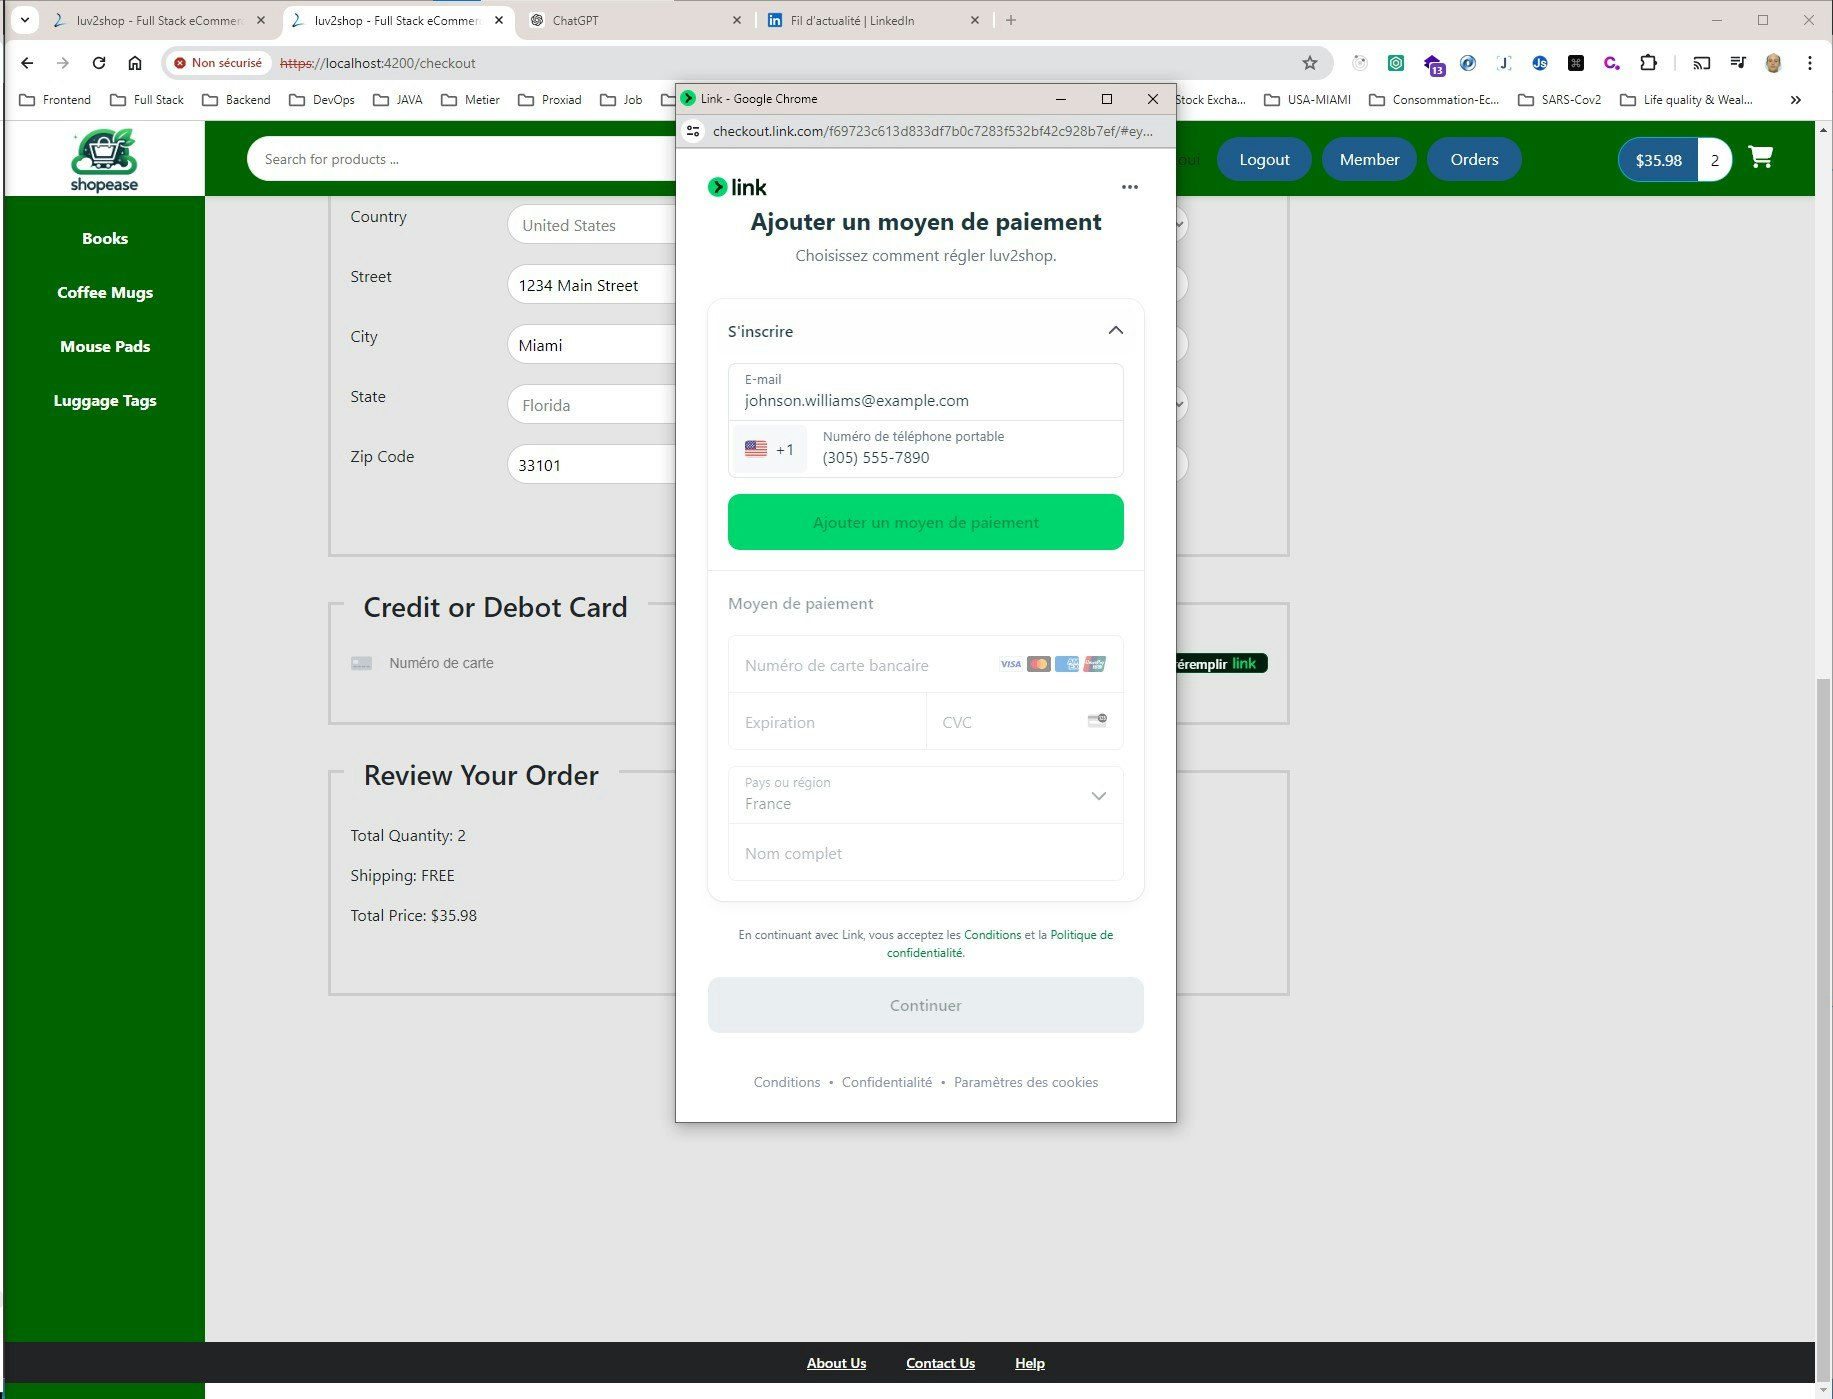1833x1399 pixels.
Task: Open Chrome three-dot menu
Action: click(x=1809, y=63)
